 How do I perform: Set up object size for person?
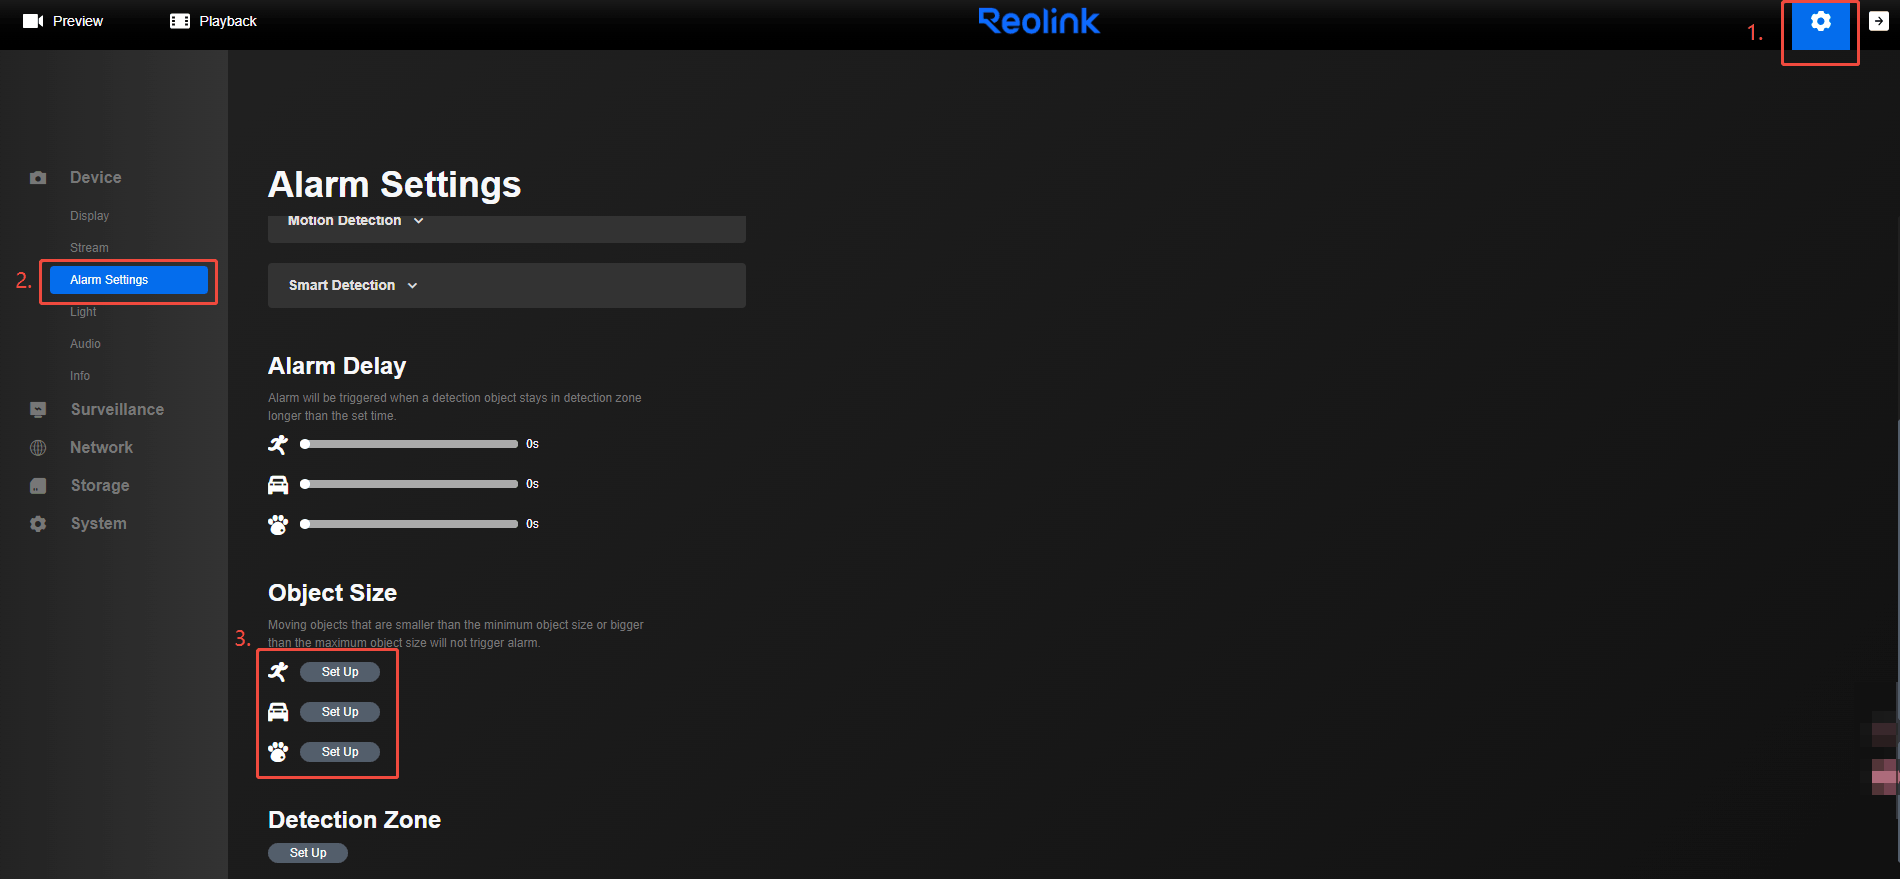point(340,672)
